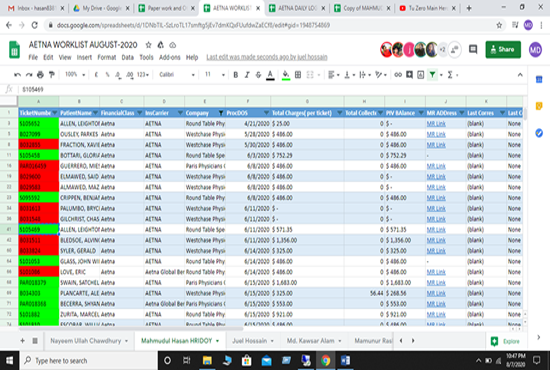Toggle Strikethrough formatting
The image size is (550, 370).
(259, 75)
